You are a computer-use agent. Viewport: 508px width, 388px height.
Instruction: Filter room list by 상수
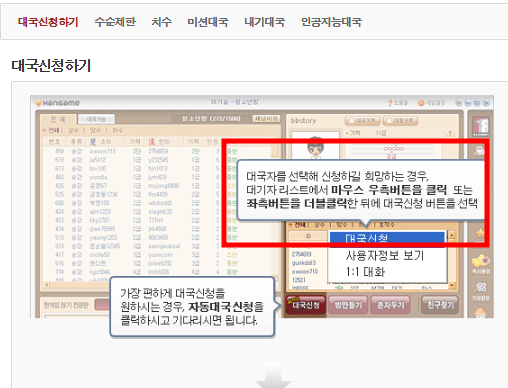(73, 130)
